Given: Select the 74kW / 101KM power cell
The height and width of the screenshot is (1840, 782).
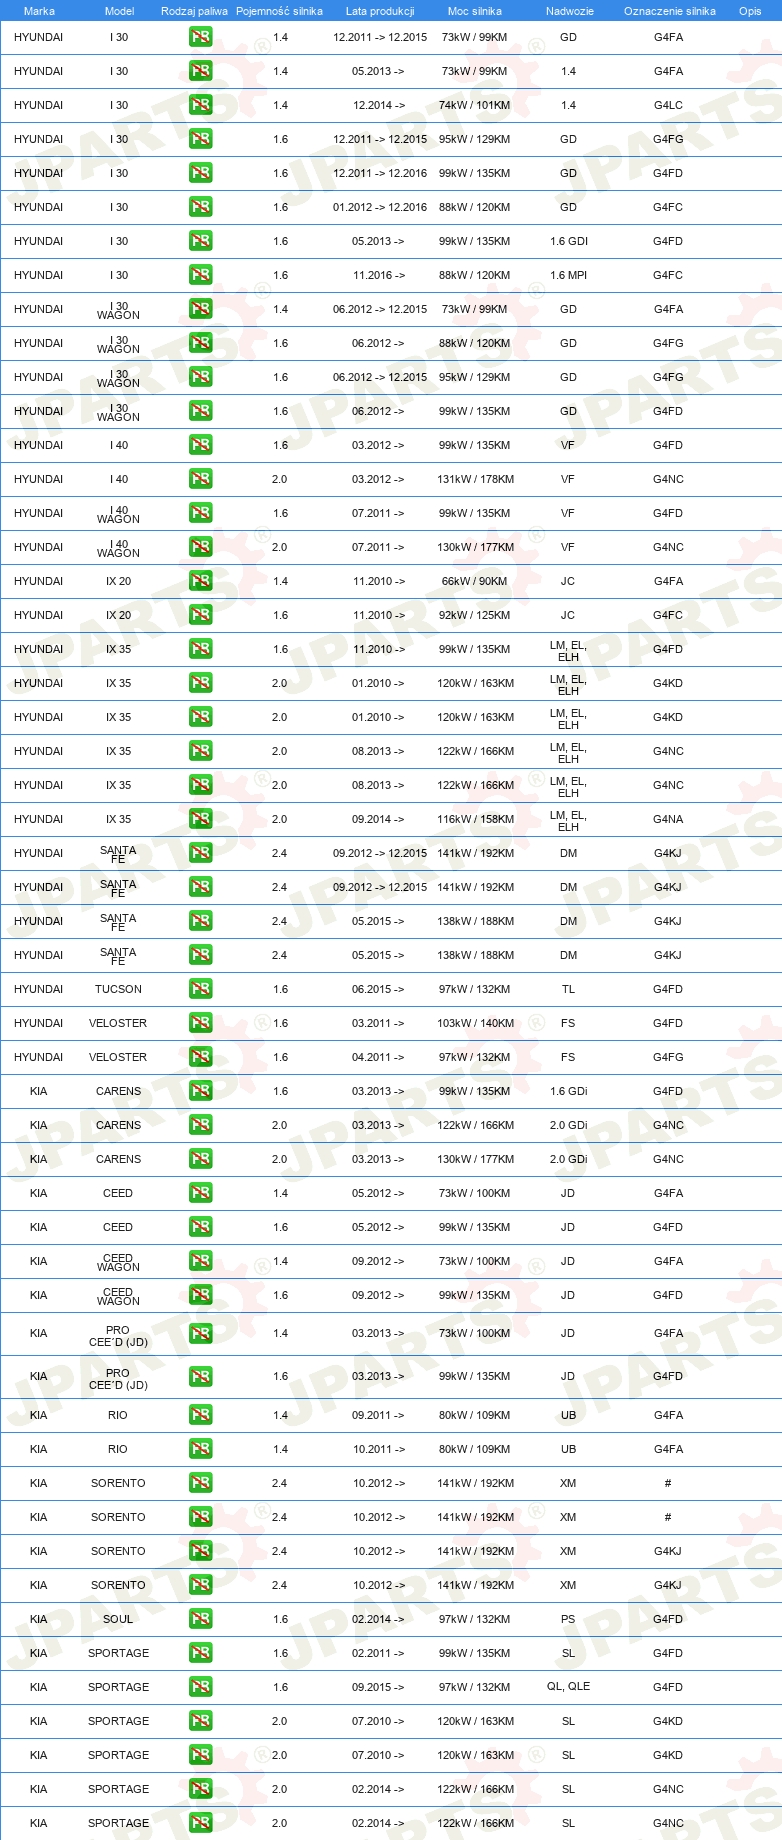Looking at the screenshot, I should coord(474,105).
